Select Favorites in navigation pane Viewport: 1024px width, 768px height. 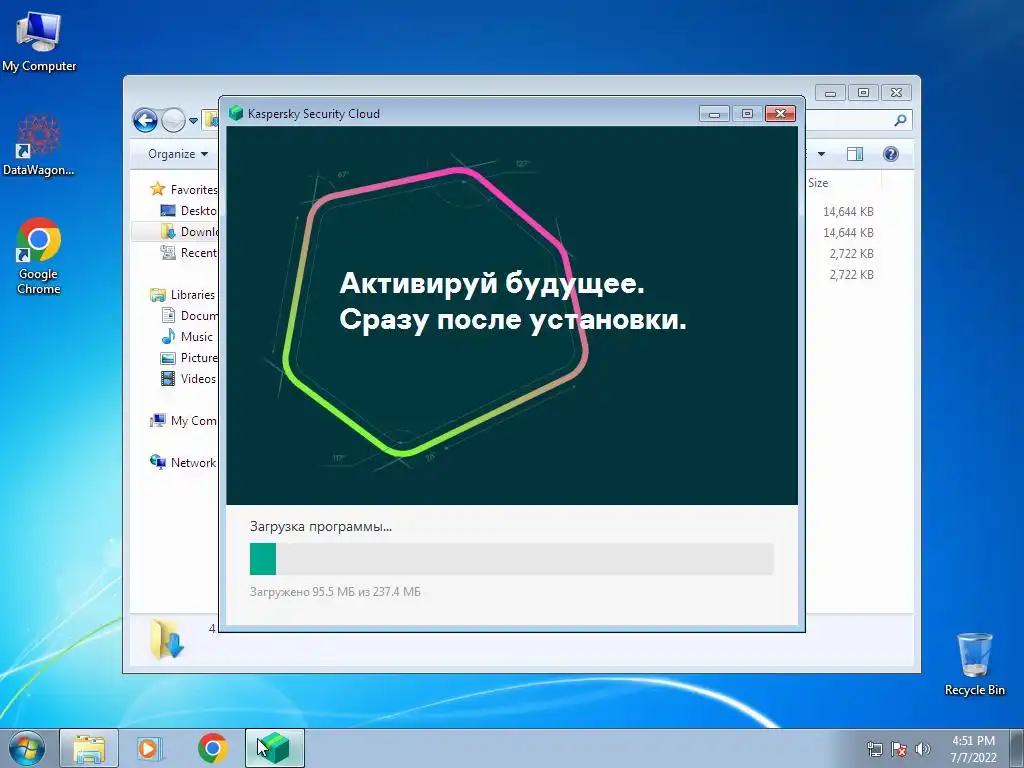[184, 189]
